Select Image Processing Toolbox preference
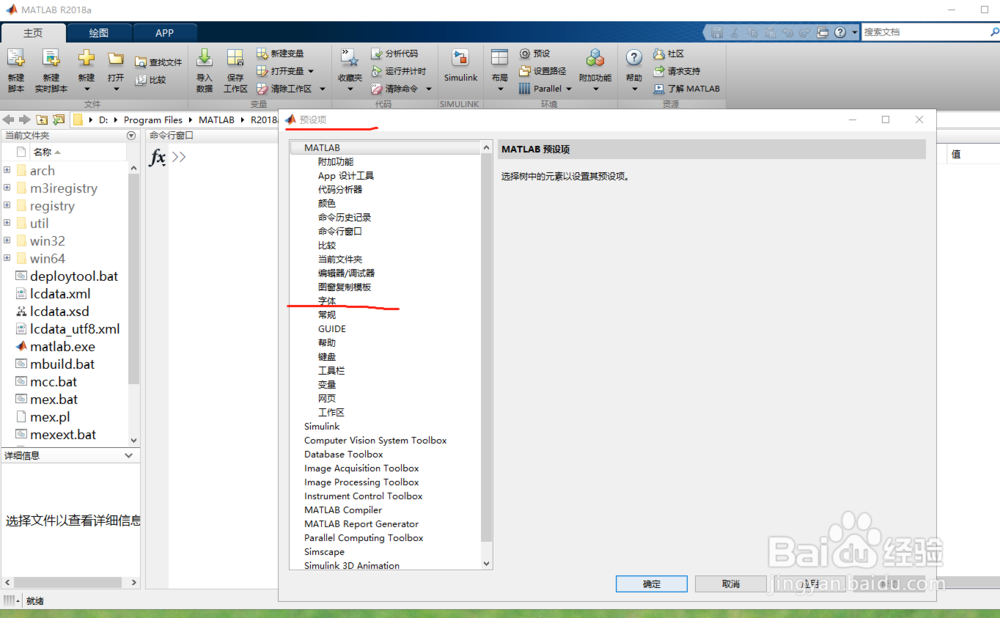The image size is (1000, 618). pos(362,482)
